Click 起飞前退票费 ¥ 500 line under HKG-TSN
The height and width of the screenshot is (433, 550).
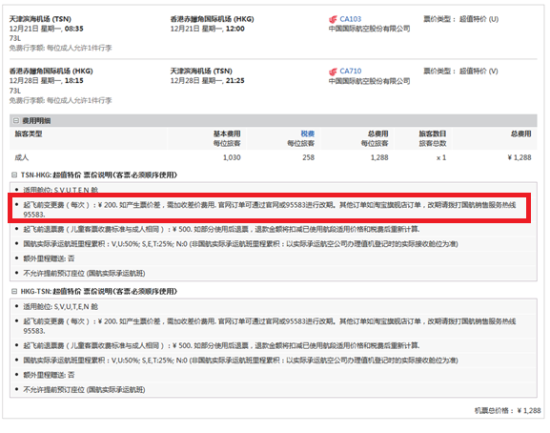tap(221, 346)
